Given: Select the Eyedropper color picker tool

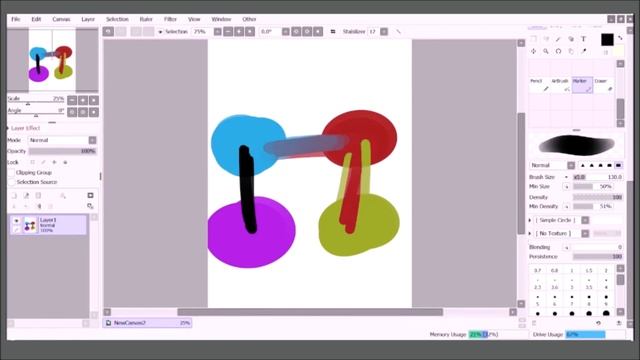Looking at the screenshot, I should pyautogui.click(x=584, y=51).
